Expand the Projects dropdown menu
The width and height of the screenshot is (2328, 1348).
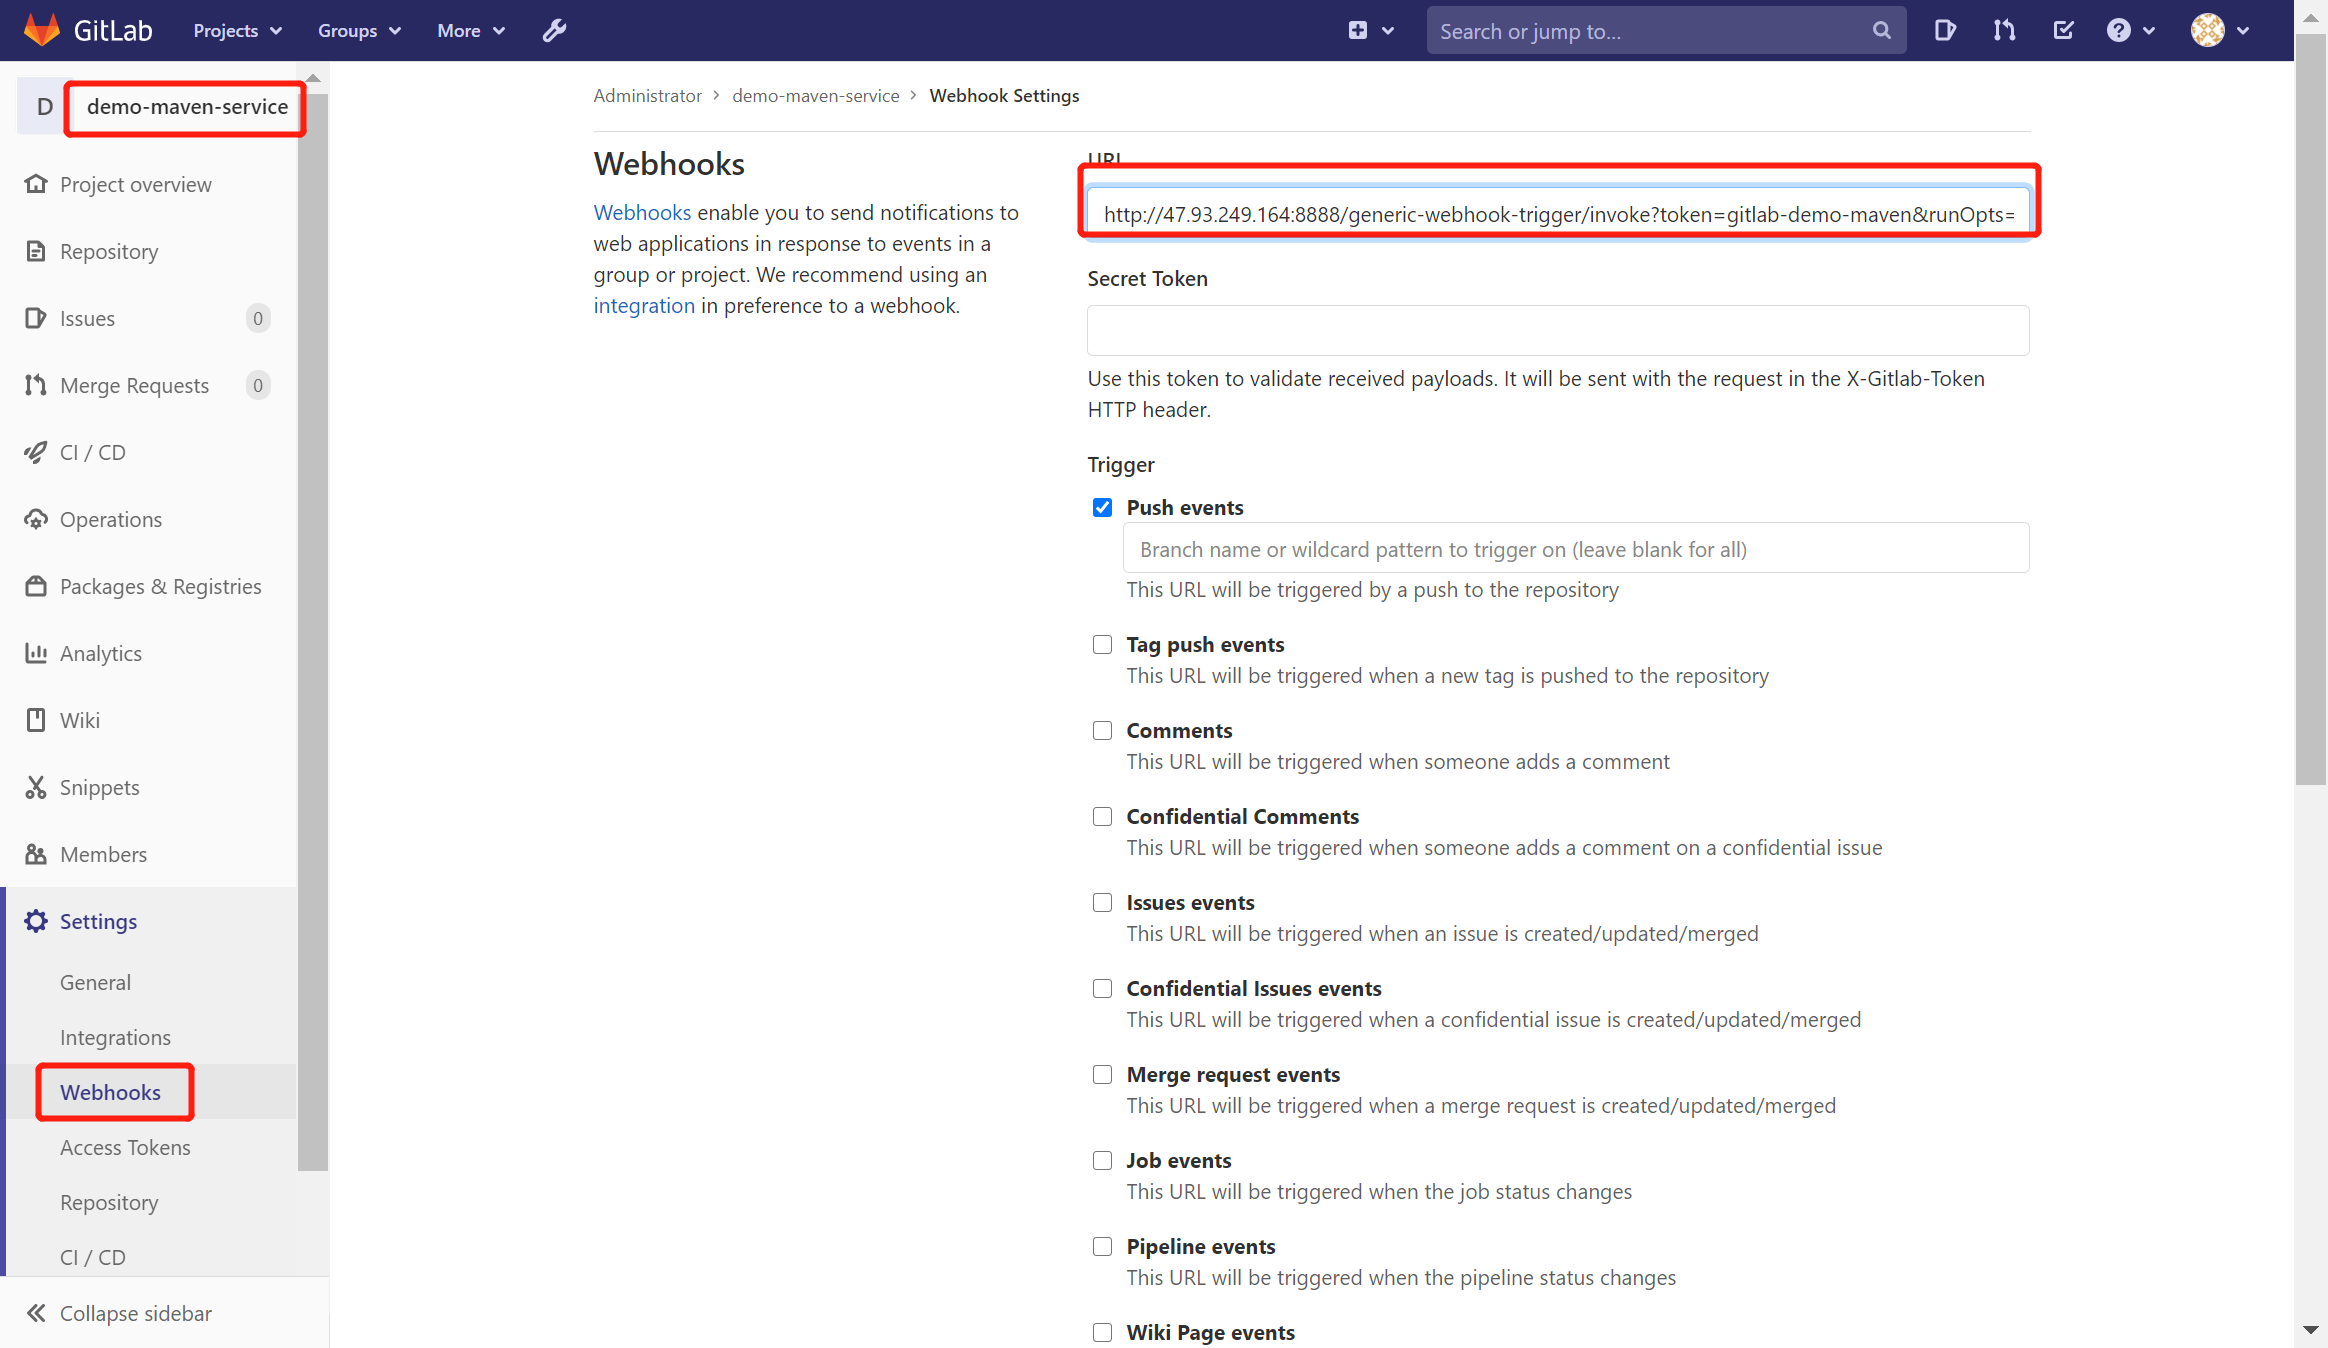(x=238, y=31)
